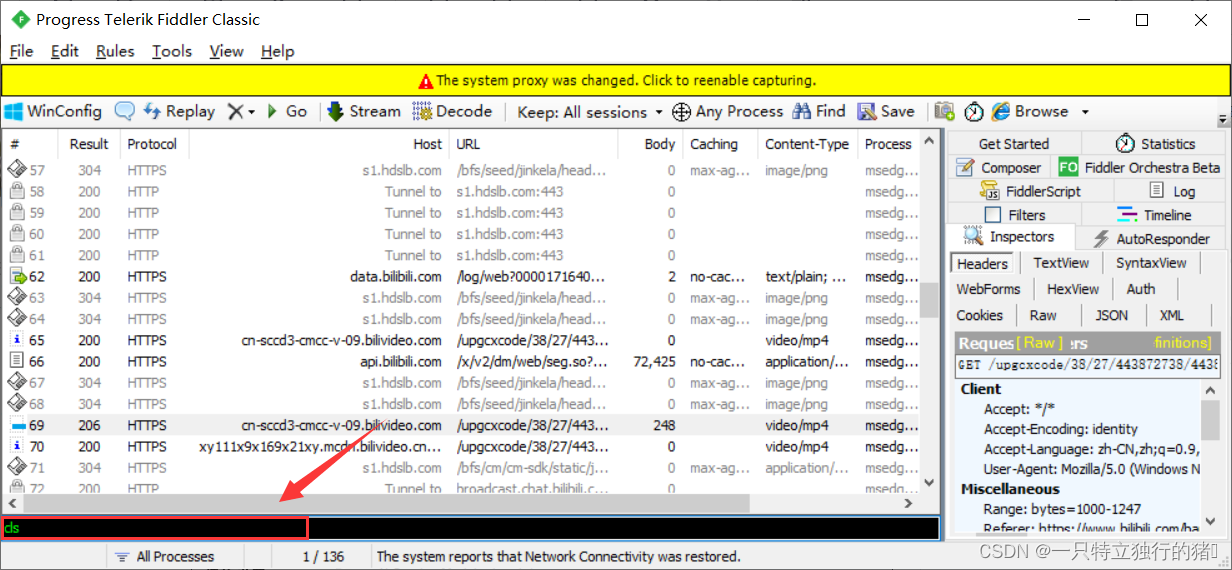
Task: Select the WebForms inspector tab
Action: (988, 289)
